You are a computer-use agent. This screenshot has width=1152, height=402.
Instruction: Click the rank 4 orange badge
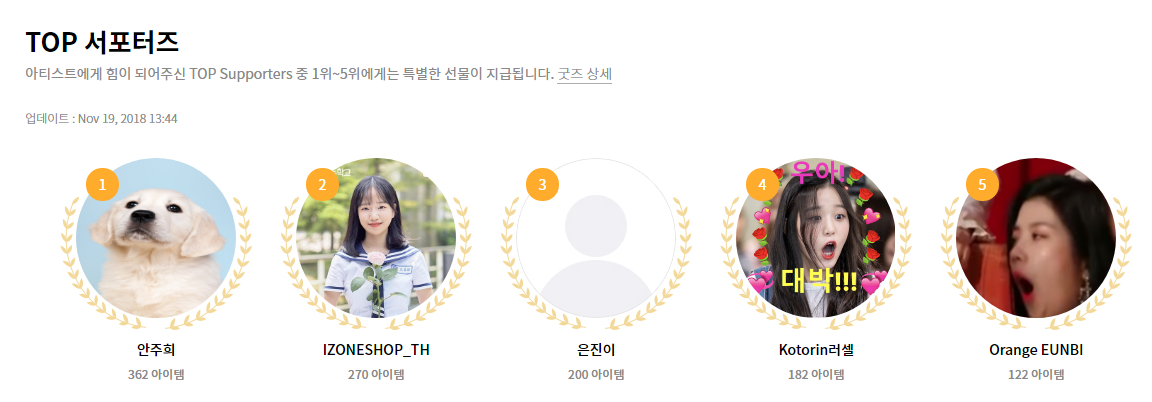pyautogui.click(x=763, y=184)
